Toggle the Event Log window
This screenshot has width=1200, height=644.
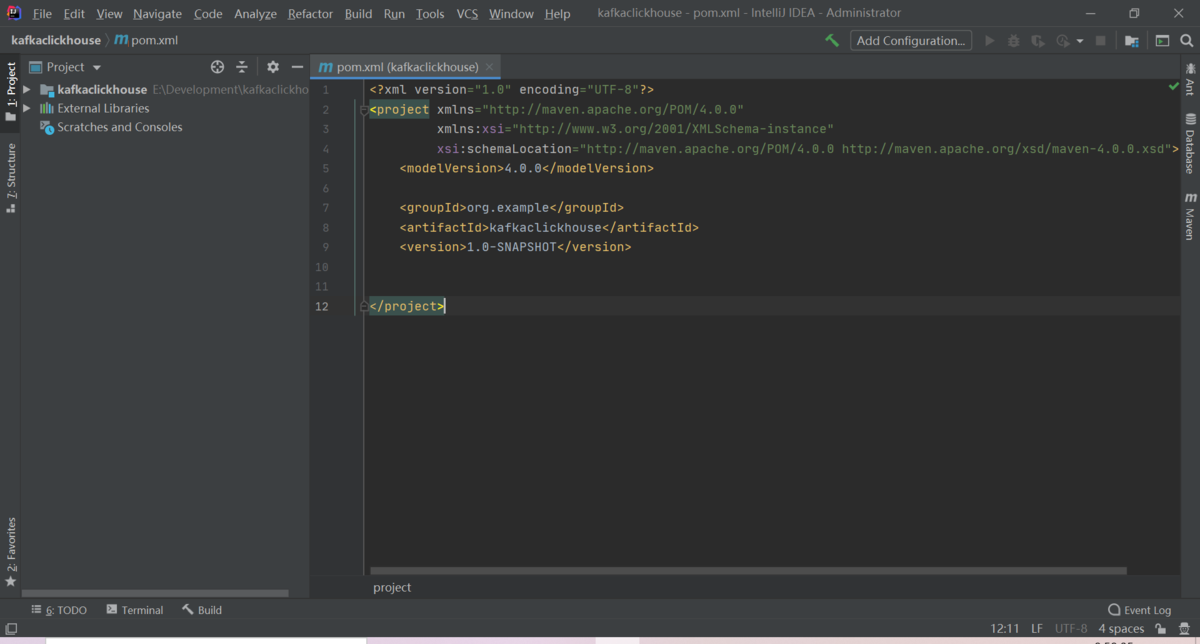click(x=1139, y=610)
